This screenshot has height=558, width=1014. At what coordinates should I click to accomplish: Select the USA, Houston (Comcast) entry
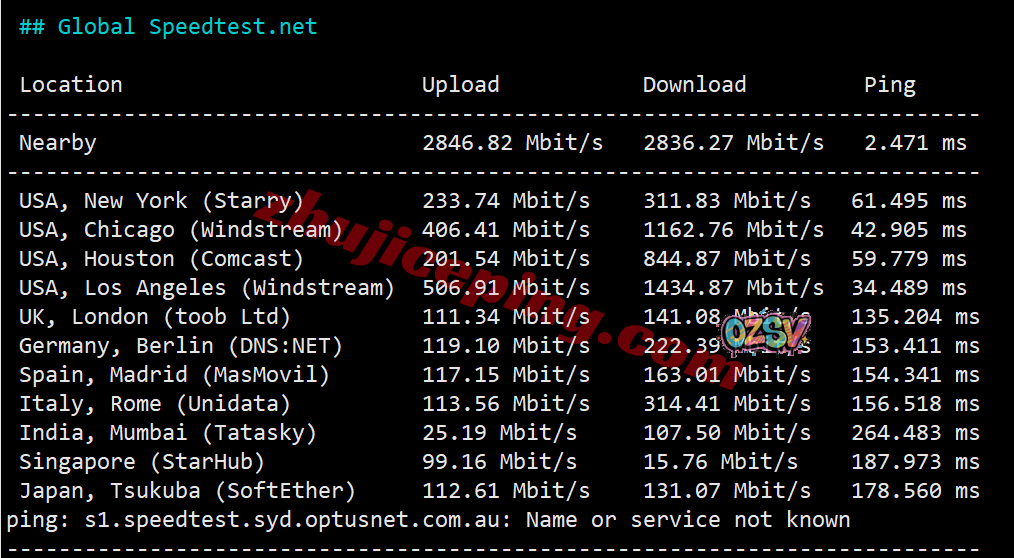pyautogui.click(x=161, y=259)
